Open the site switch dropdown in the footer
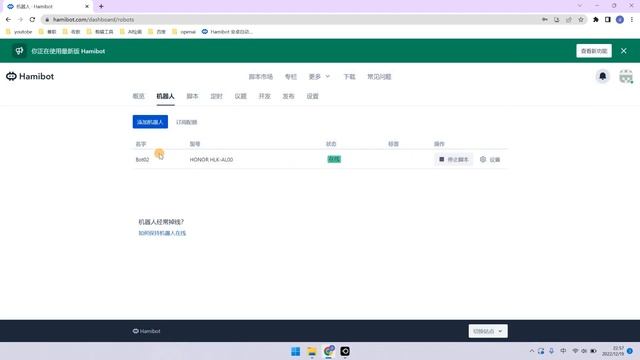 (488, 331)
